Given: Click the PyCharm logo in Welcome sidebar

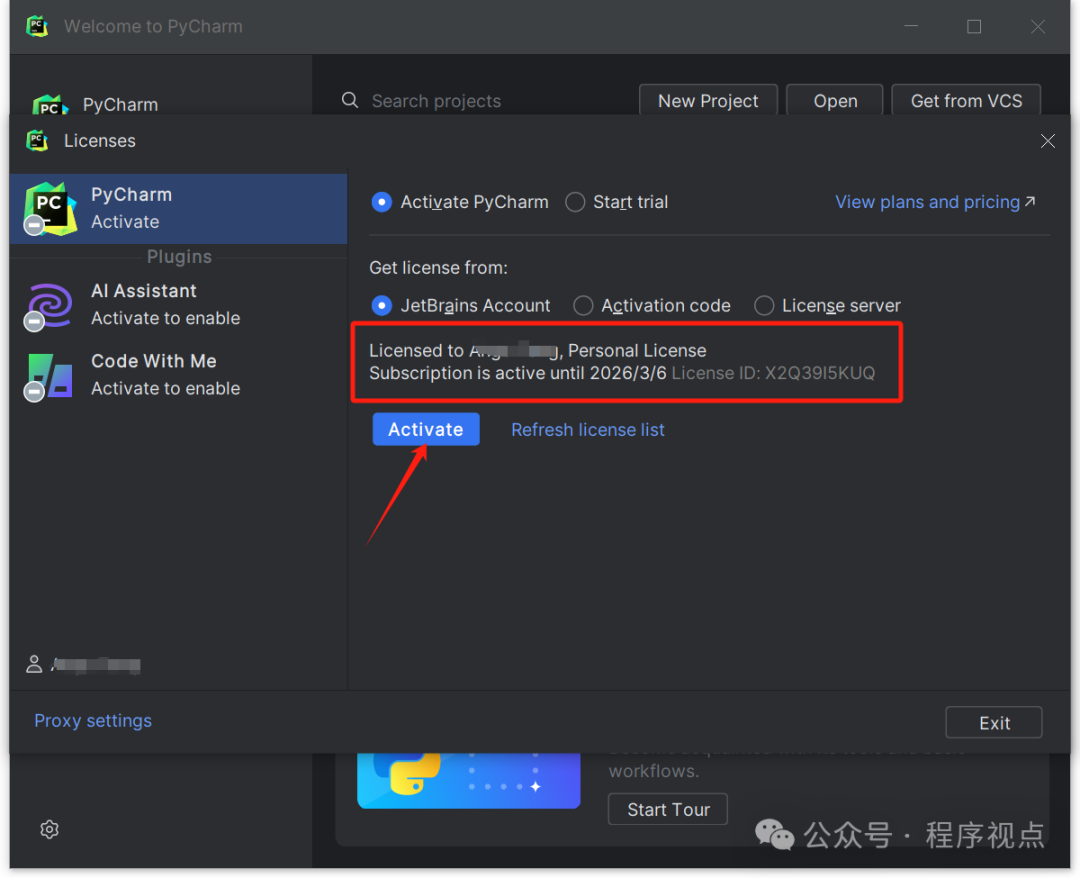Looking at the screenshot, I should 50,105.
